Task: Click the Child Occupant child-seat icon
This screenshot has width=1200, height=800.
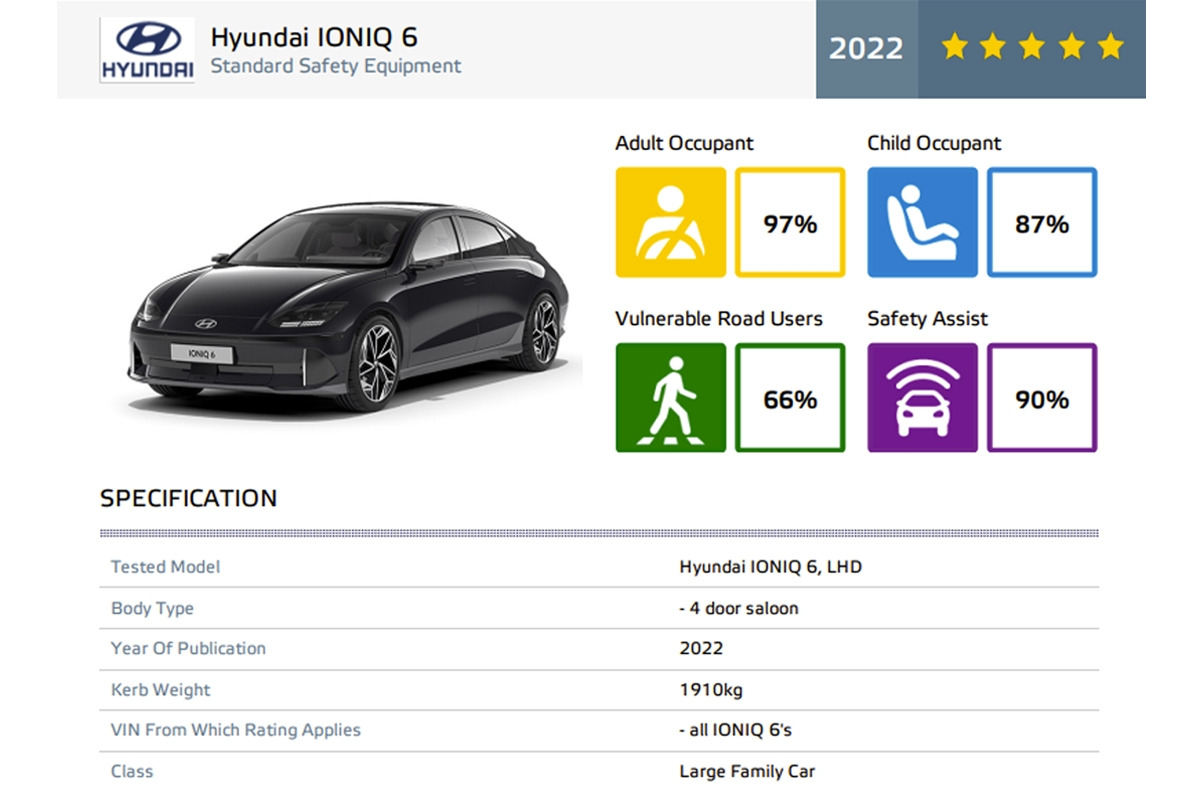Action: tap(923, 222)
